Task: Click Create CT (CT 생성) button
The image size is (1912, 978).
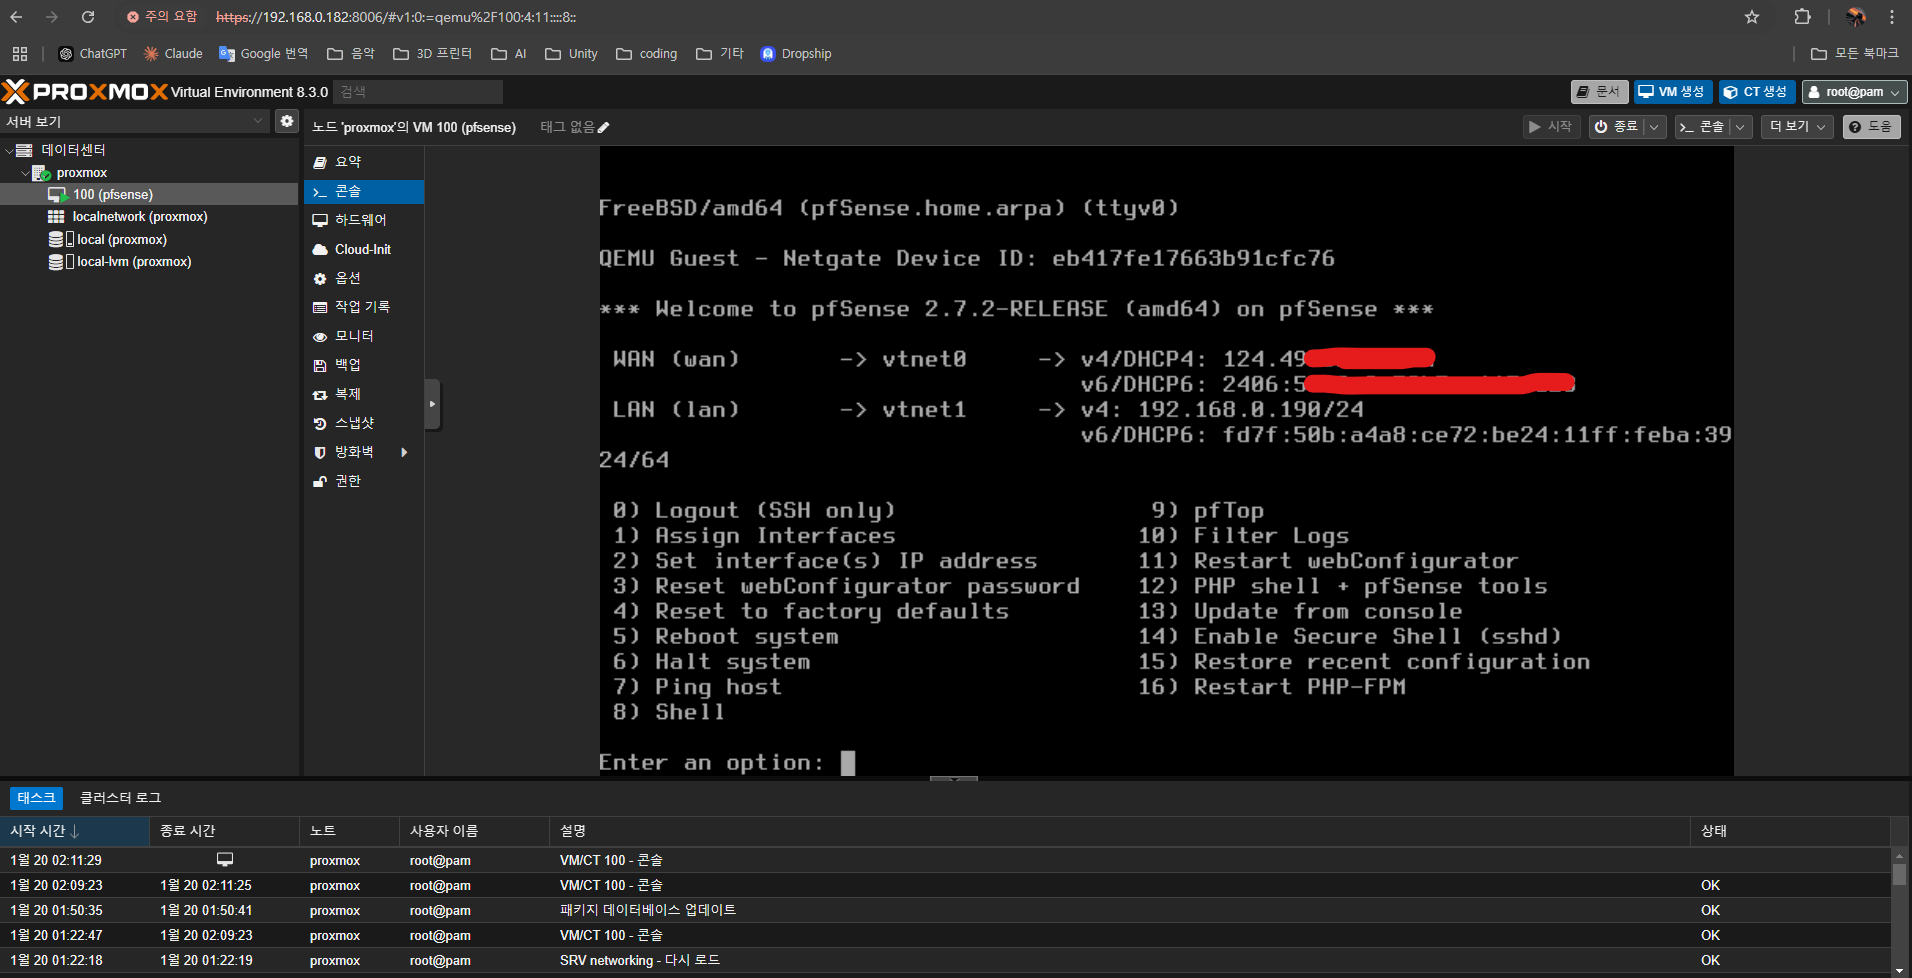Action: click(x=1757, y=92)
